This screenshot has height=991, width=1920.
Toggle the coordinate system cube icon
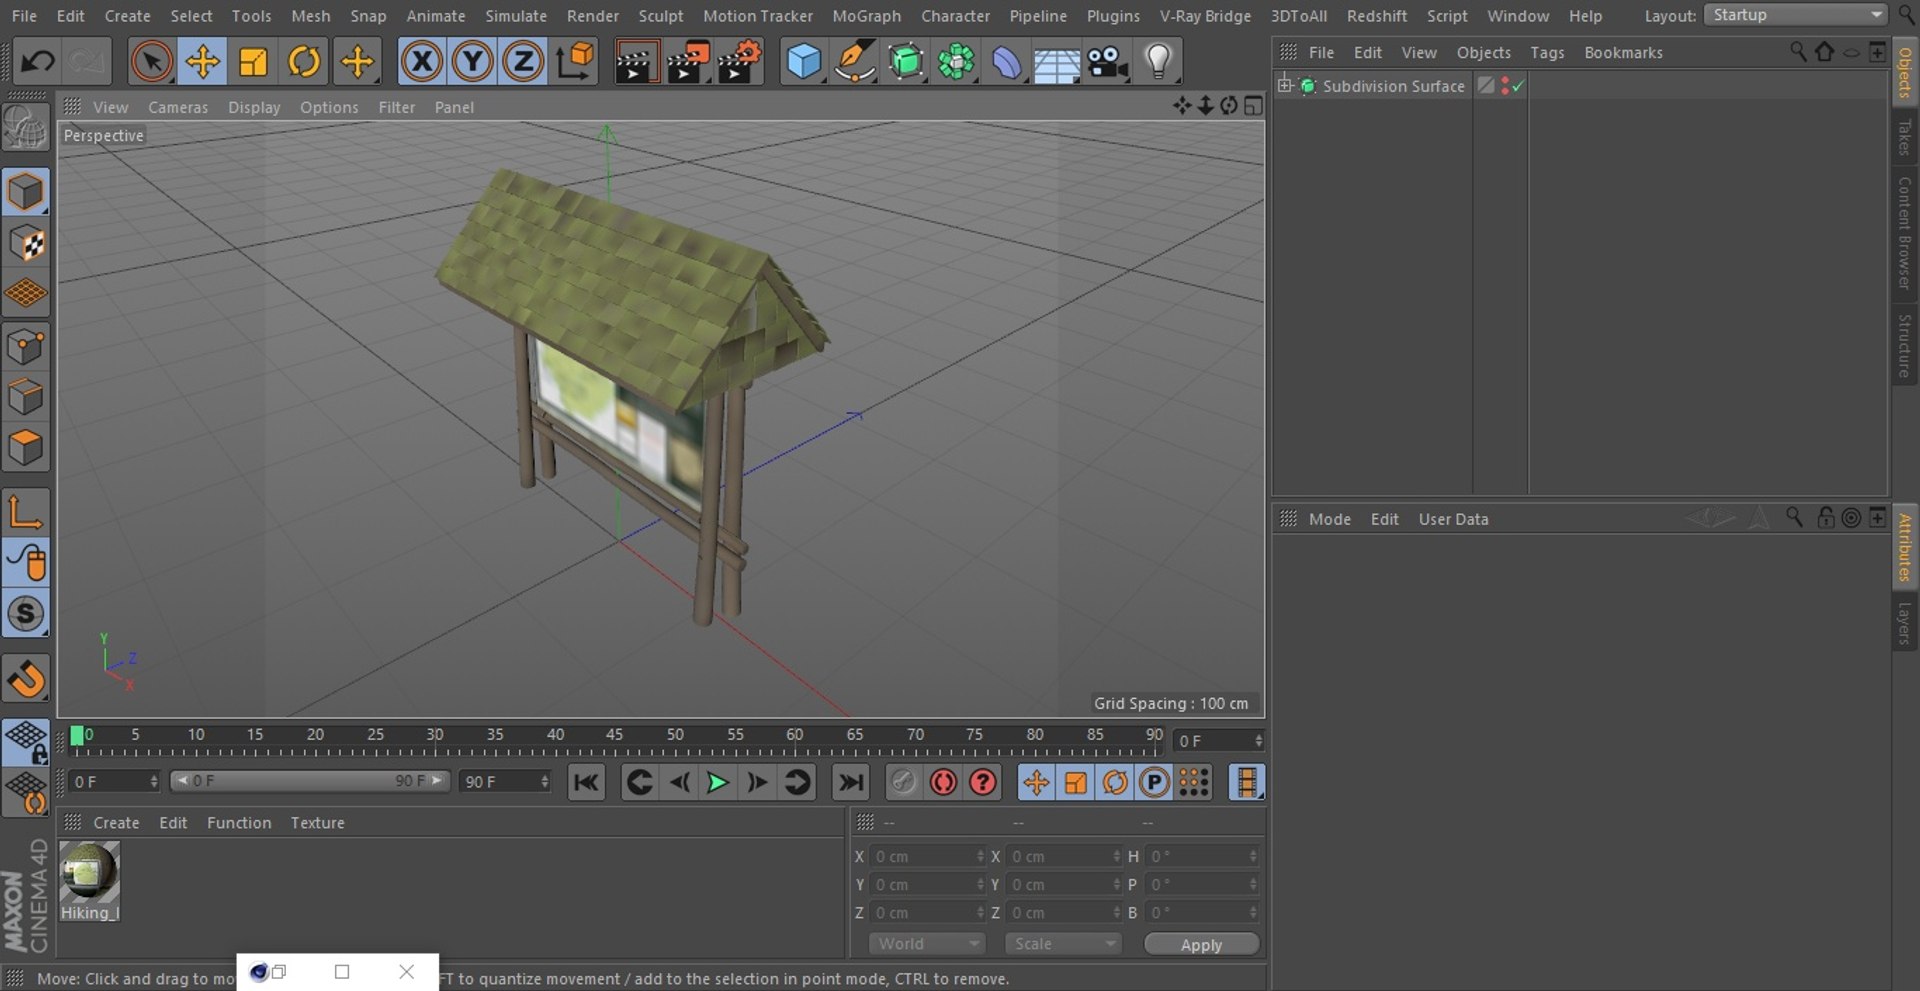(575, 62)
